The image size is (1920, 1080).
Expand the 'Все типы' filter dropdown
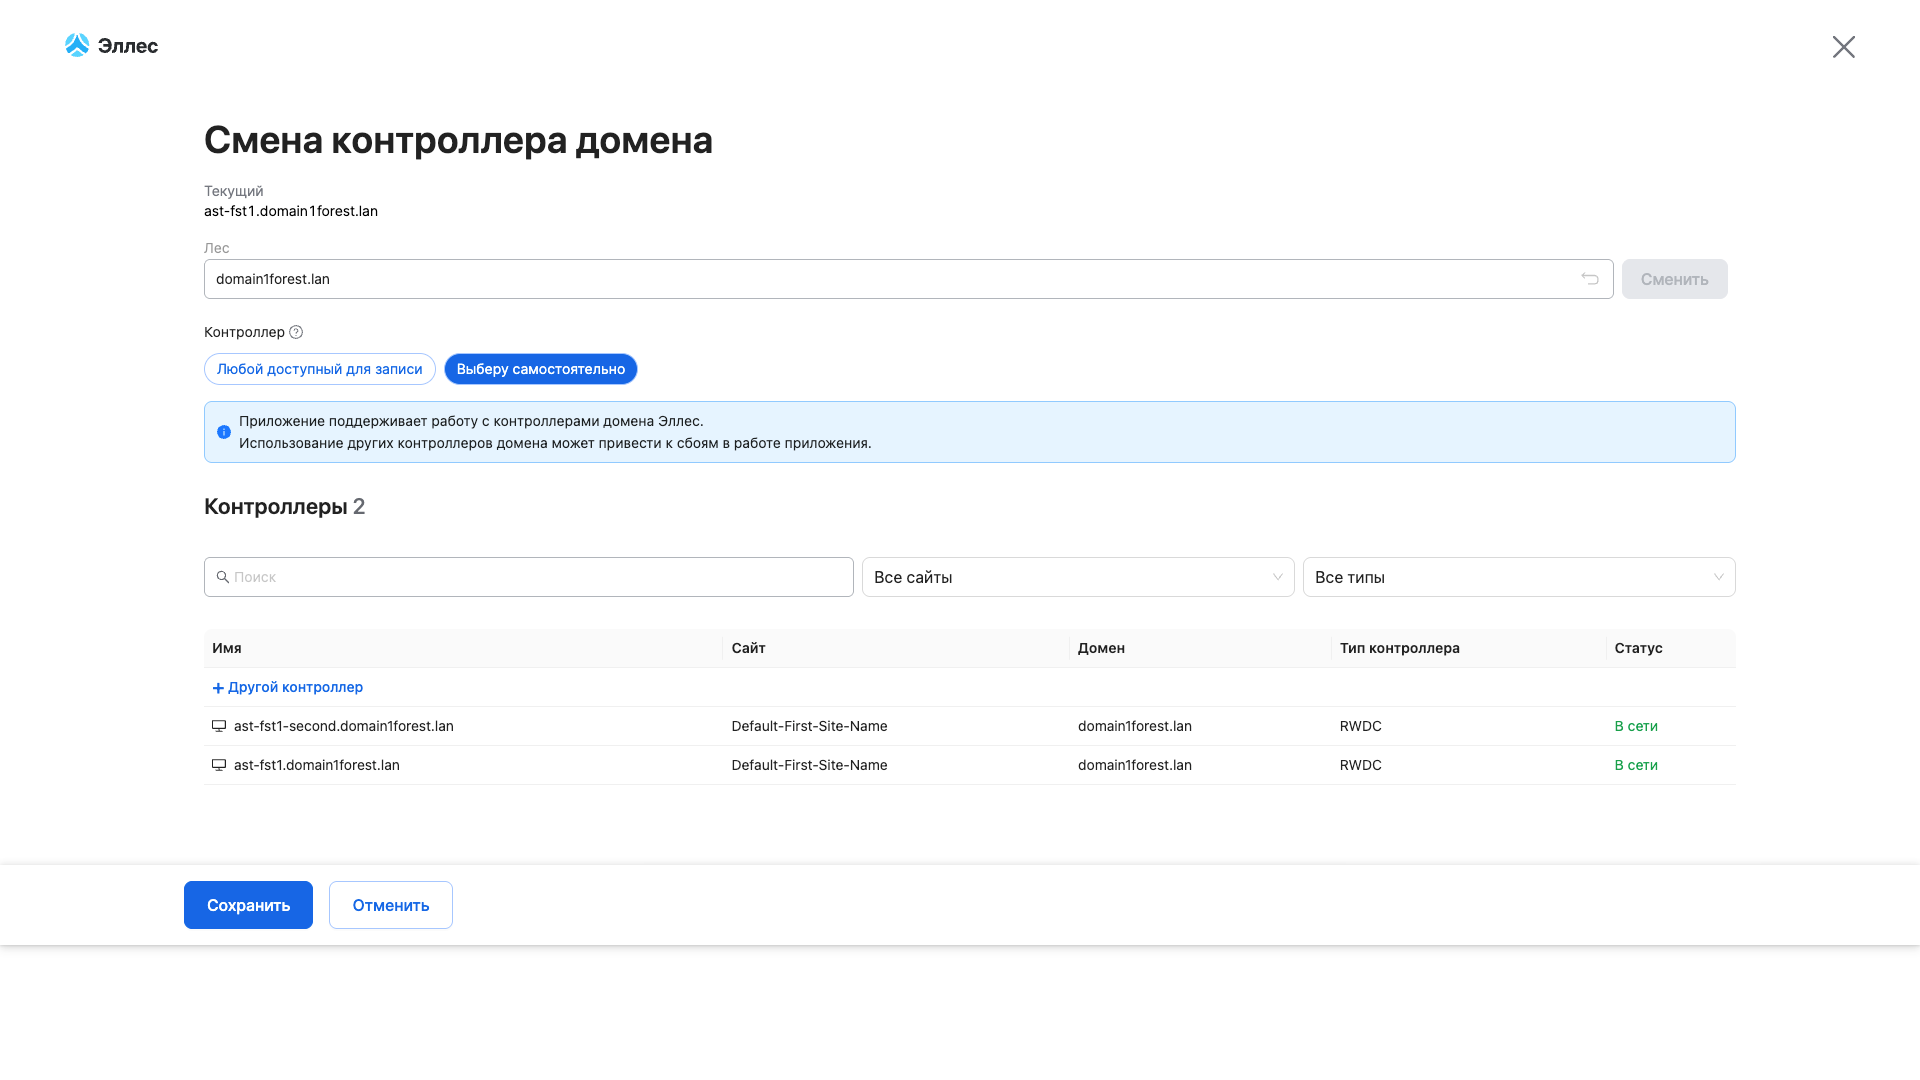[x=1518, y=577]
